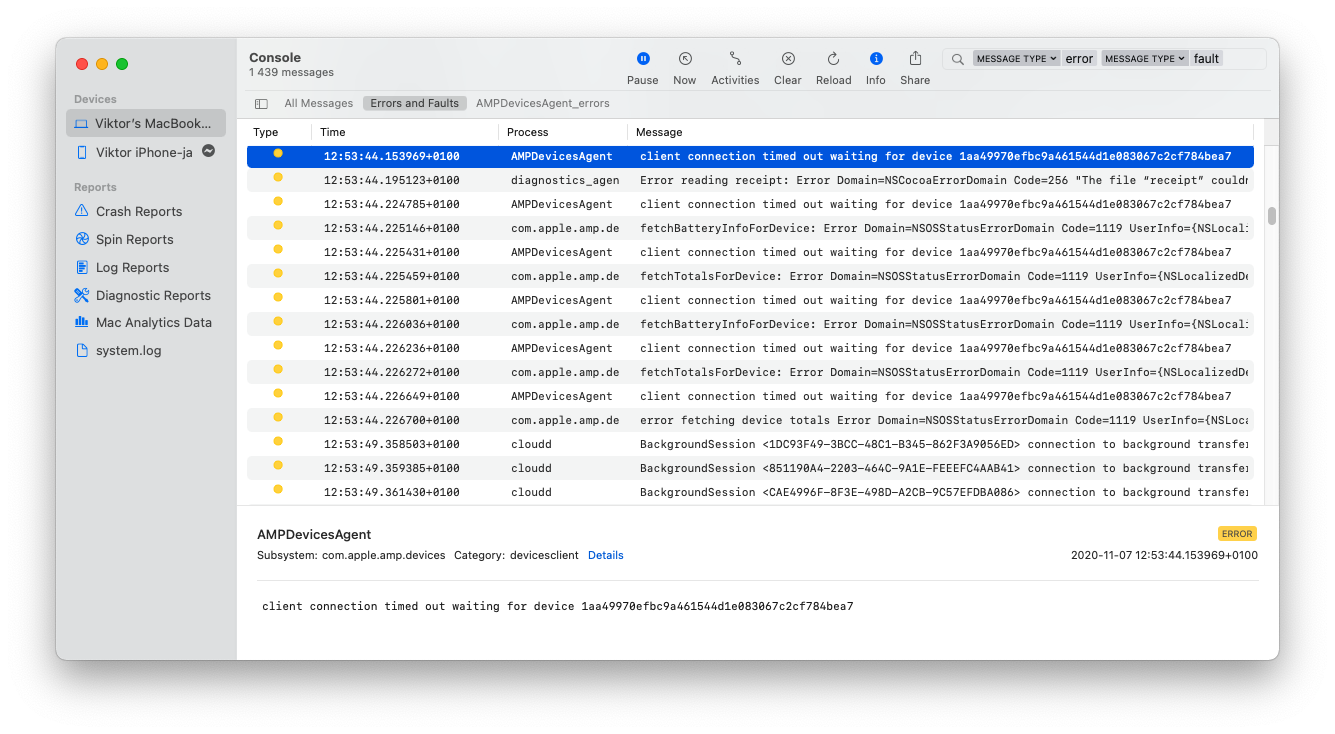Select the 'error fetching device totals' row
This screenshot has height=734, width=1335.
pyautogui.click(x=750, y=420)
